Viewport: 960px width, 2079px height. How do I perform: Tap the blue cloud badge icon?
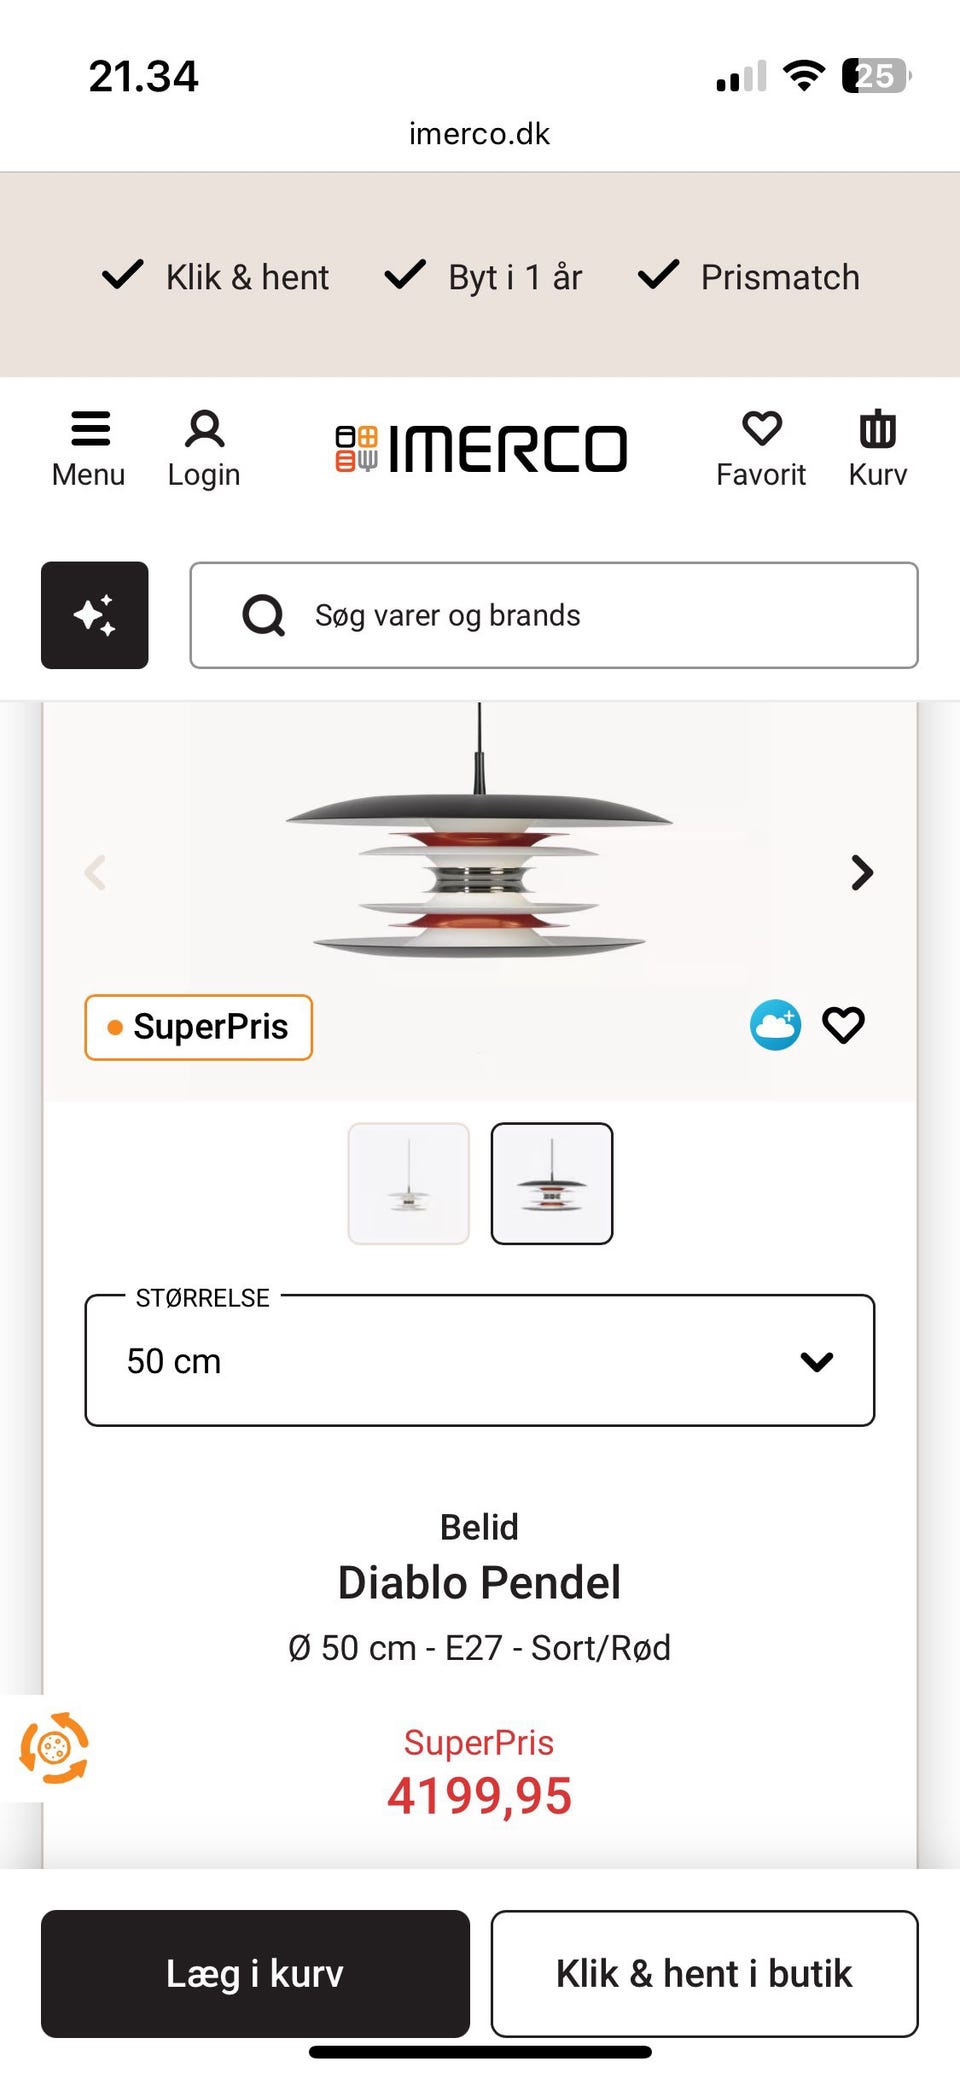click(x=775, y=1025)
